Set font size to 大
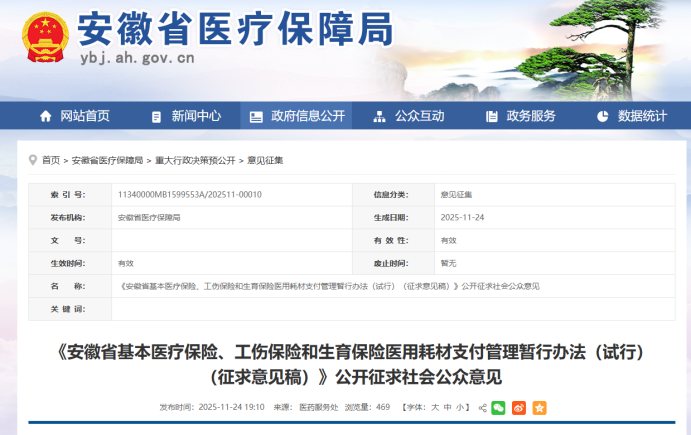Viewport: 691px width, 435px height. pos(435,407)
